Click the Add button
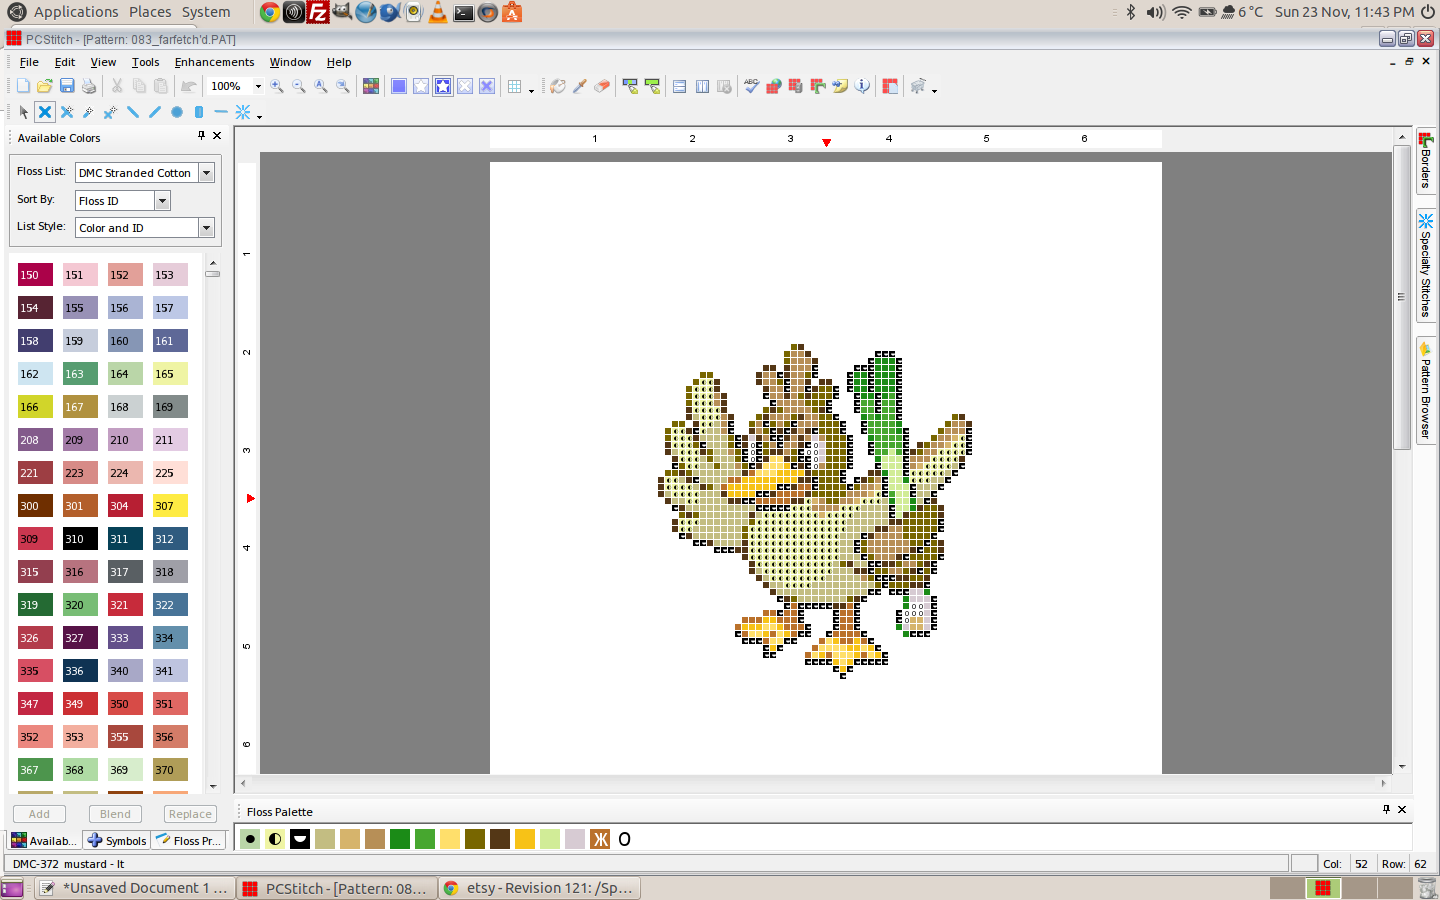Viewport: 1440px width, 900px height. click(x=39, y=814)
